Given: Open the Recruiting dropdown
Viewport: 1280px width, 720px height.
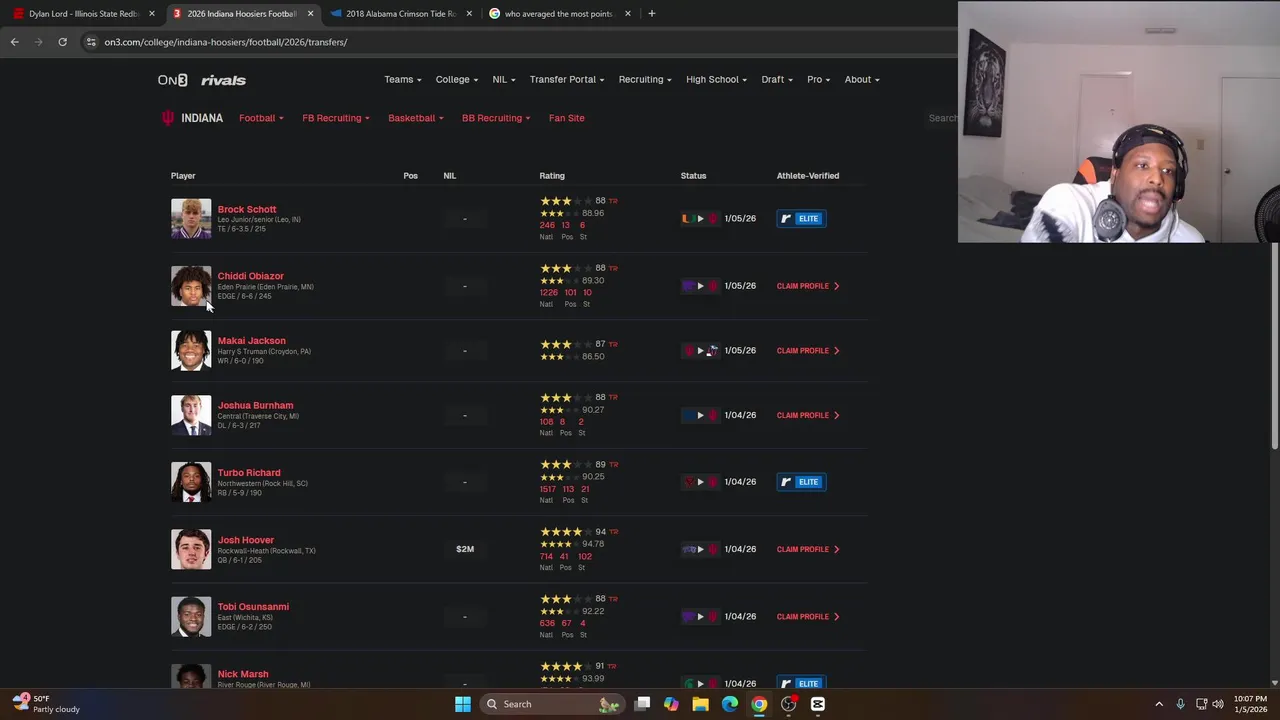Looking at the screenshot, I should click(644, 79).
